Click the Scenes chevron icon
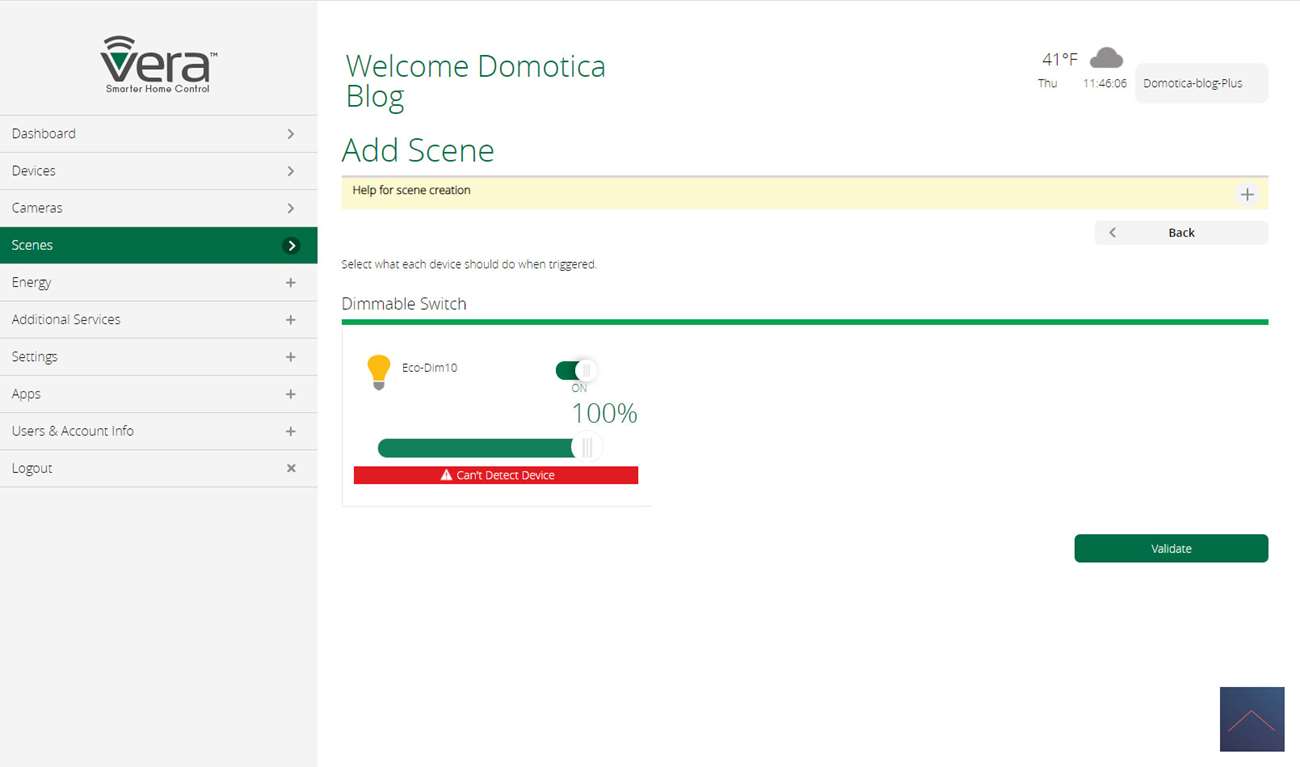Screen dimensions: 1300x767 (x=291, y=245)
